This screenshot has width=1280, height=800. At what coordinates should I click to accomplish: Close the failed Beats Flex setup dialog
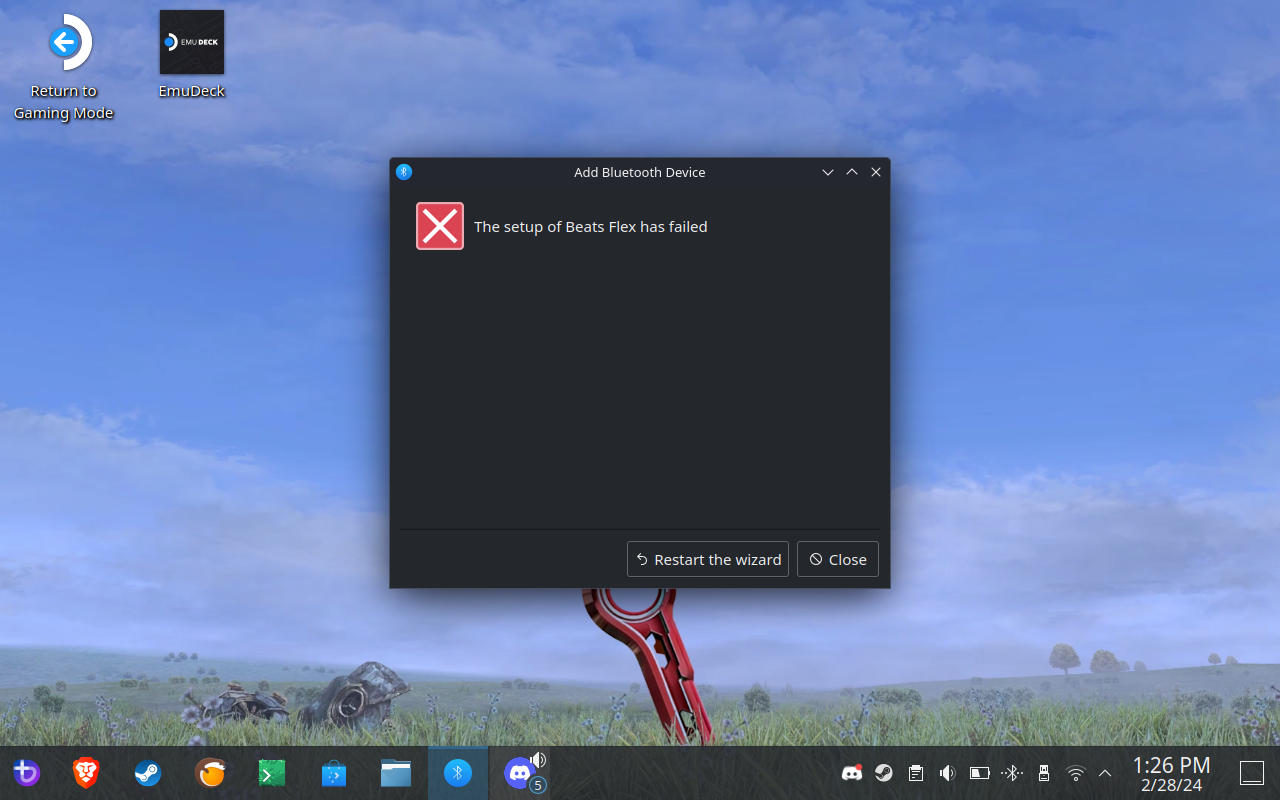click(x=838, y=559)
